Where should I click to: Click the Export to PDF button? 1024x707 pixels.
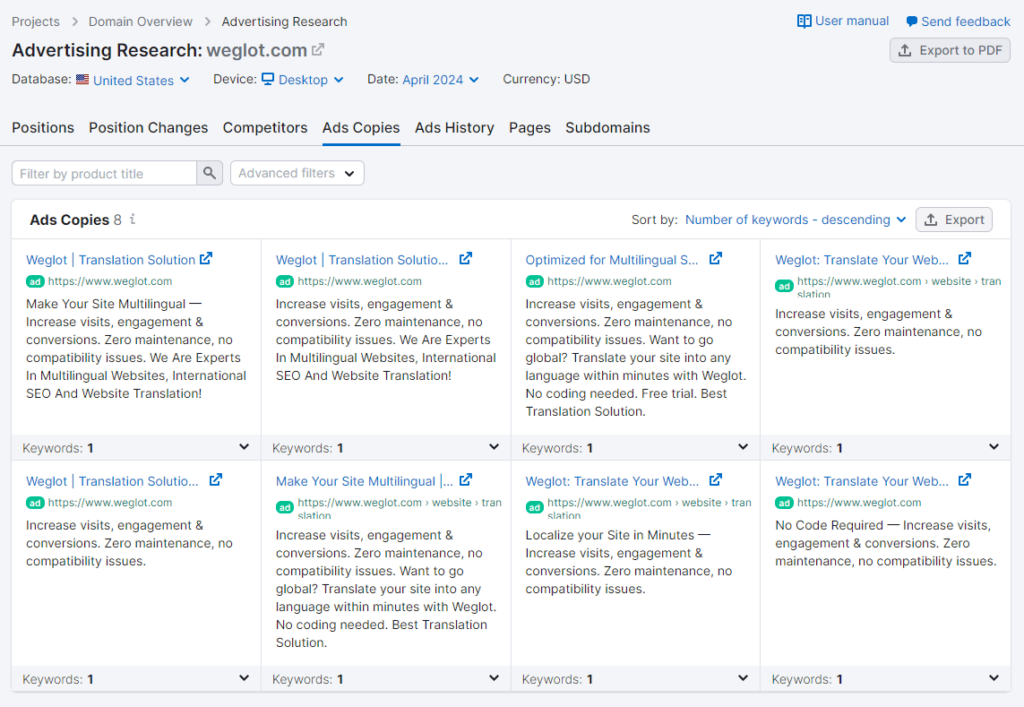[x=949, y=50]
